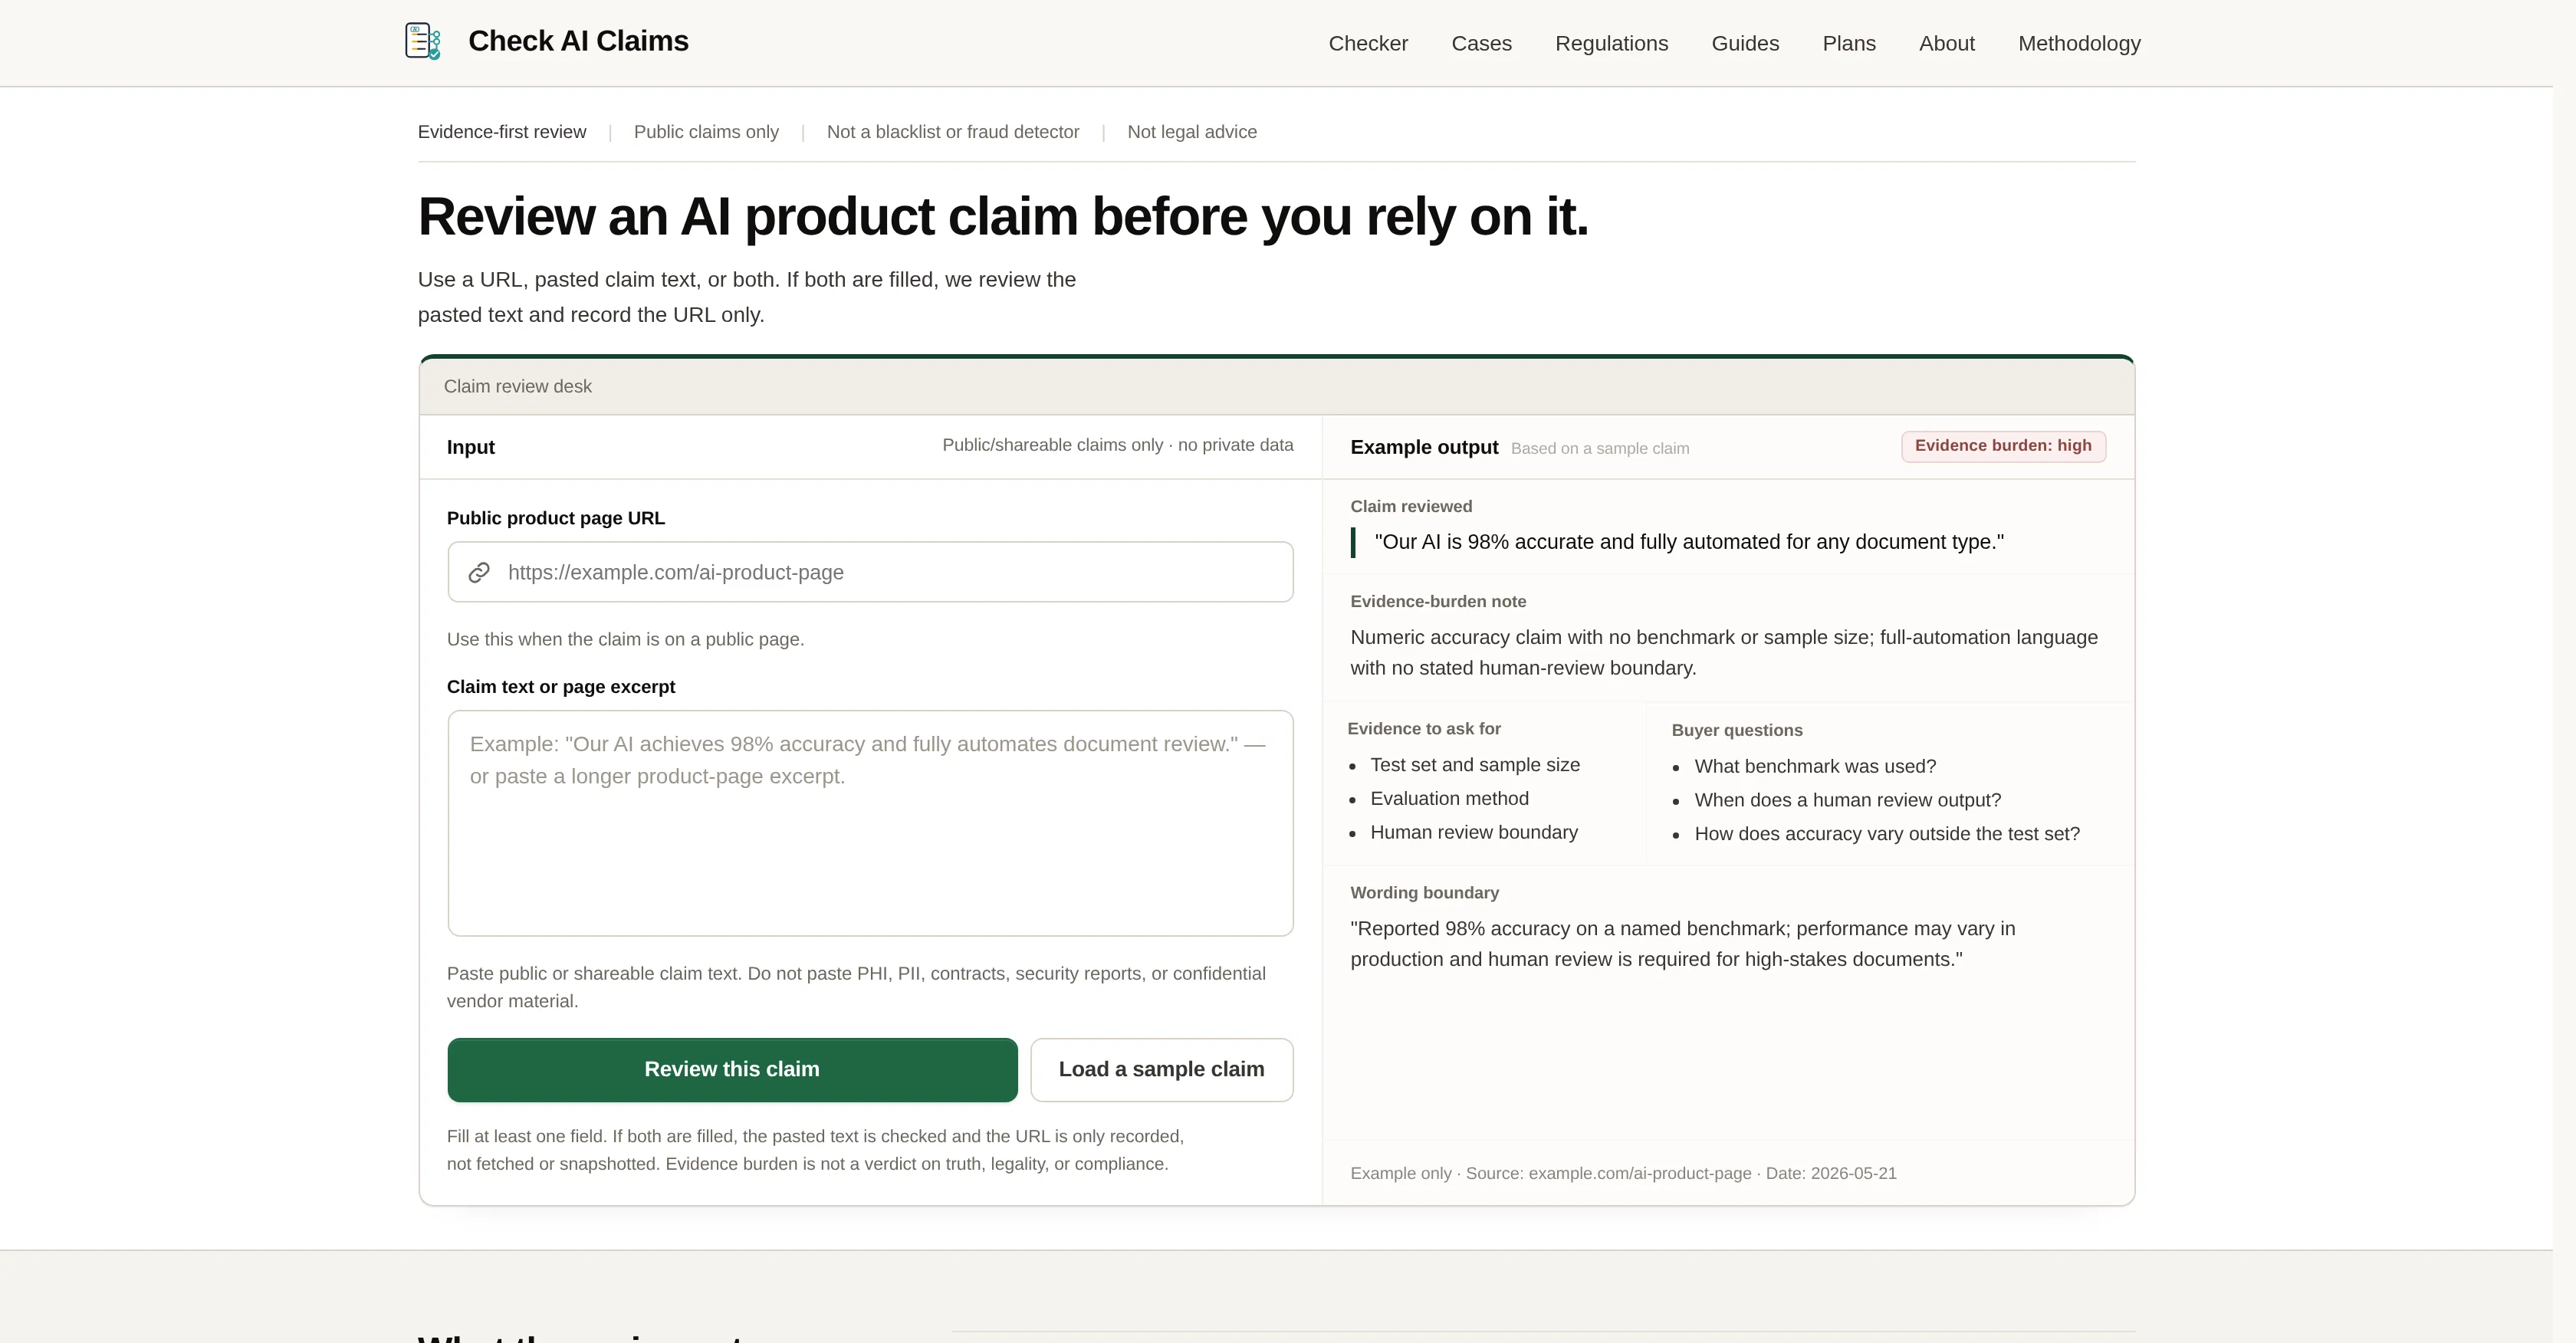
Task: Click the "Not legal advice" label
Action: 1192,132
